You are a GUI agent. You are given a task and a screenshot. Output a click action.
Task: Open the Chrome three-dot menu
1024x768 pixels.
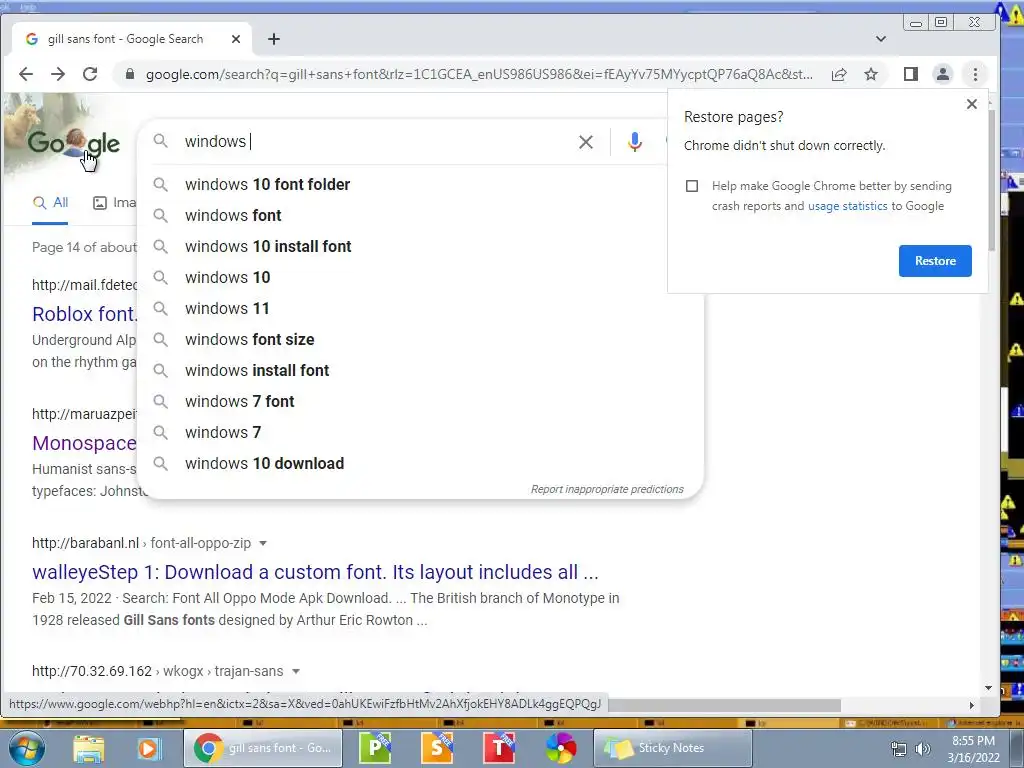tap(975, 74)
